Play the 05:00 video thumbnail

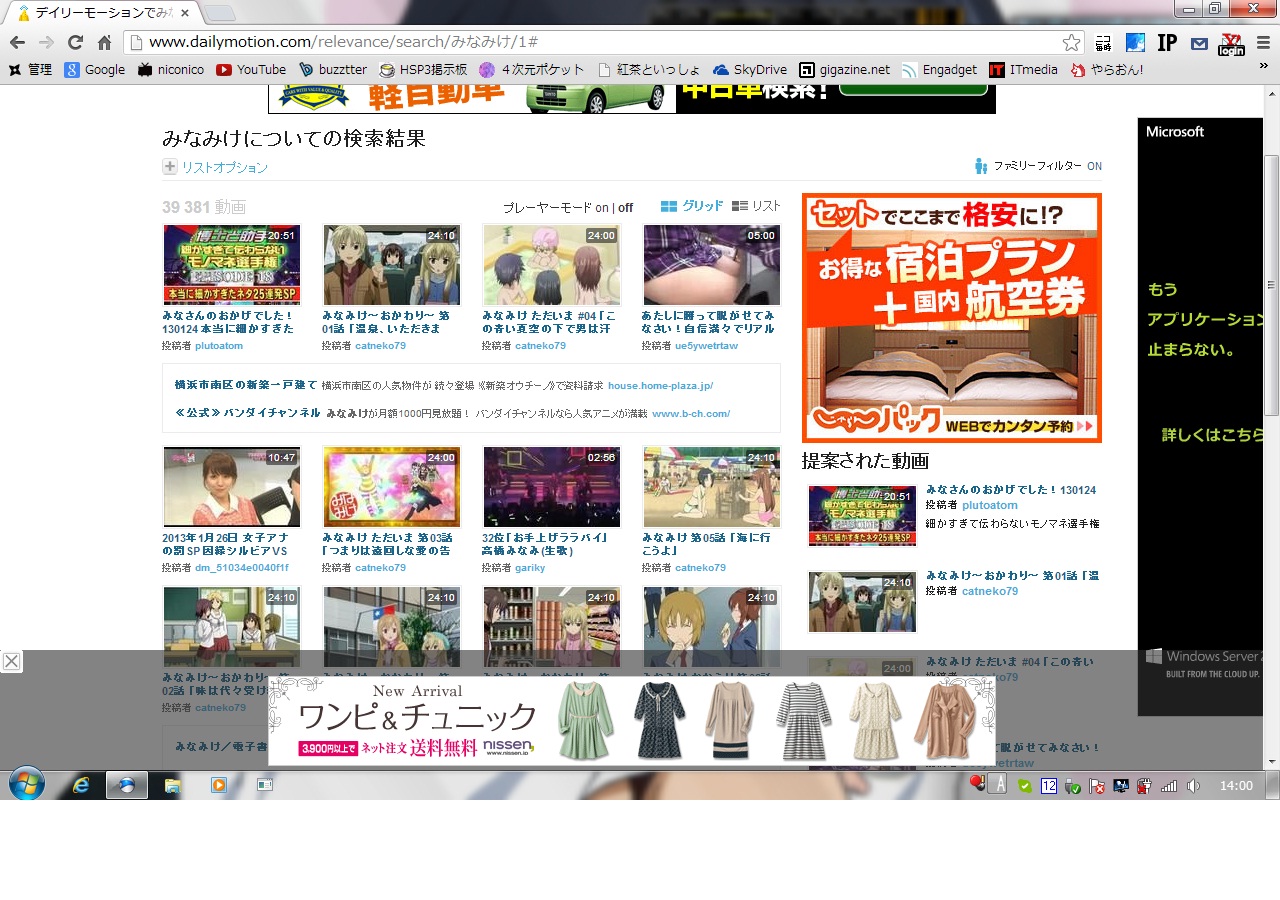tap(712, 265)
